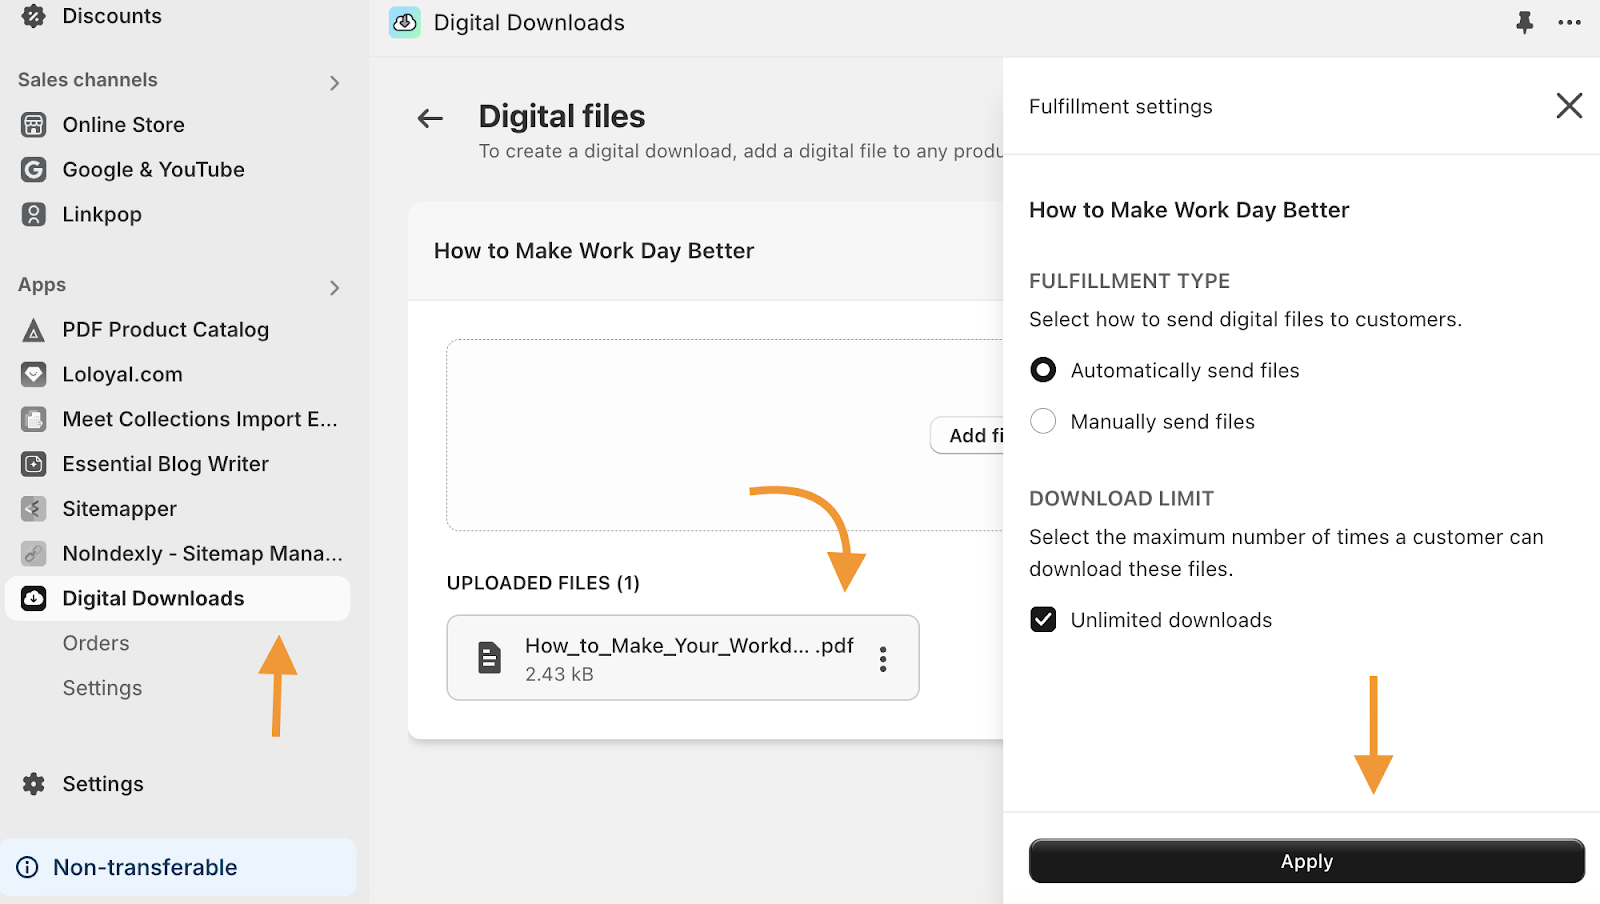This screenshot has height=904, width=1600.
Task: Click the Apply button
Action: coord(1306,861)
